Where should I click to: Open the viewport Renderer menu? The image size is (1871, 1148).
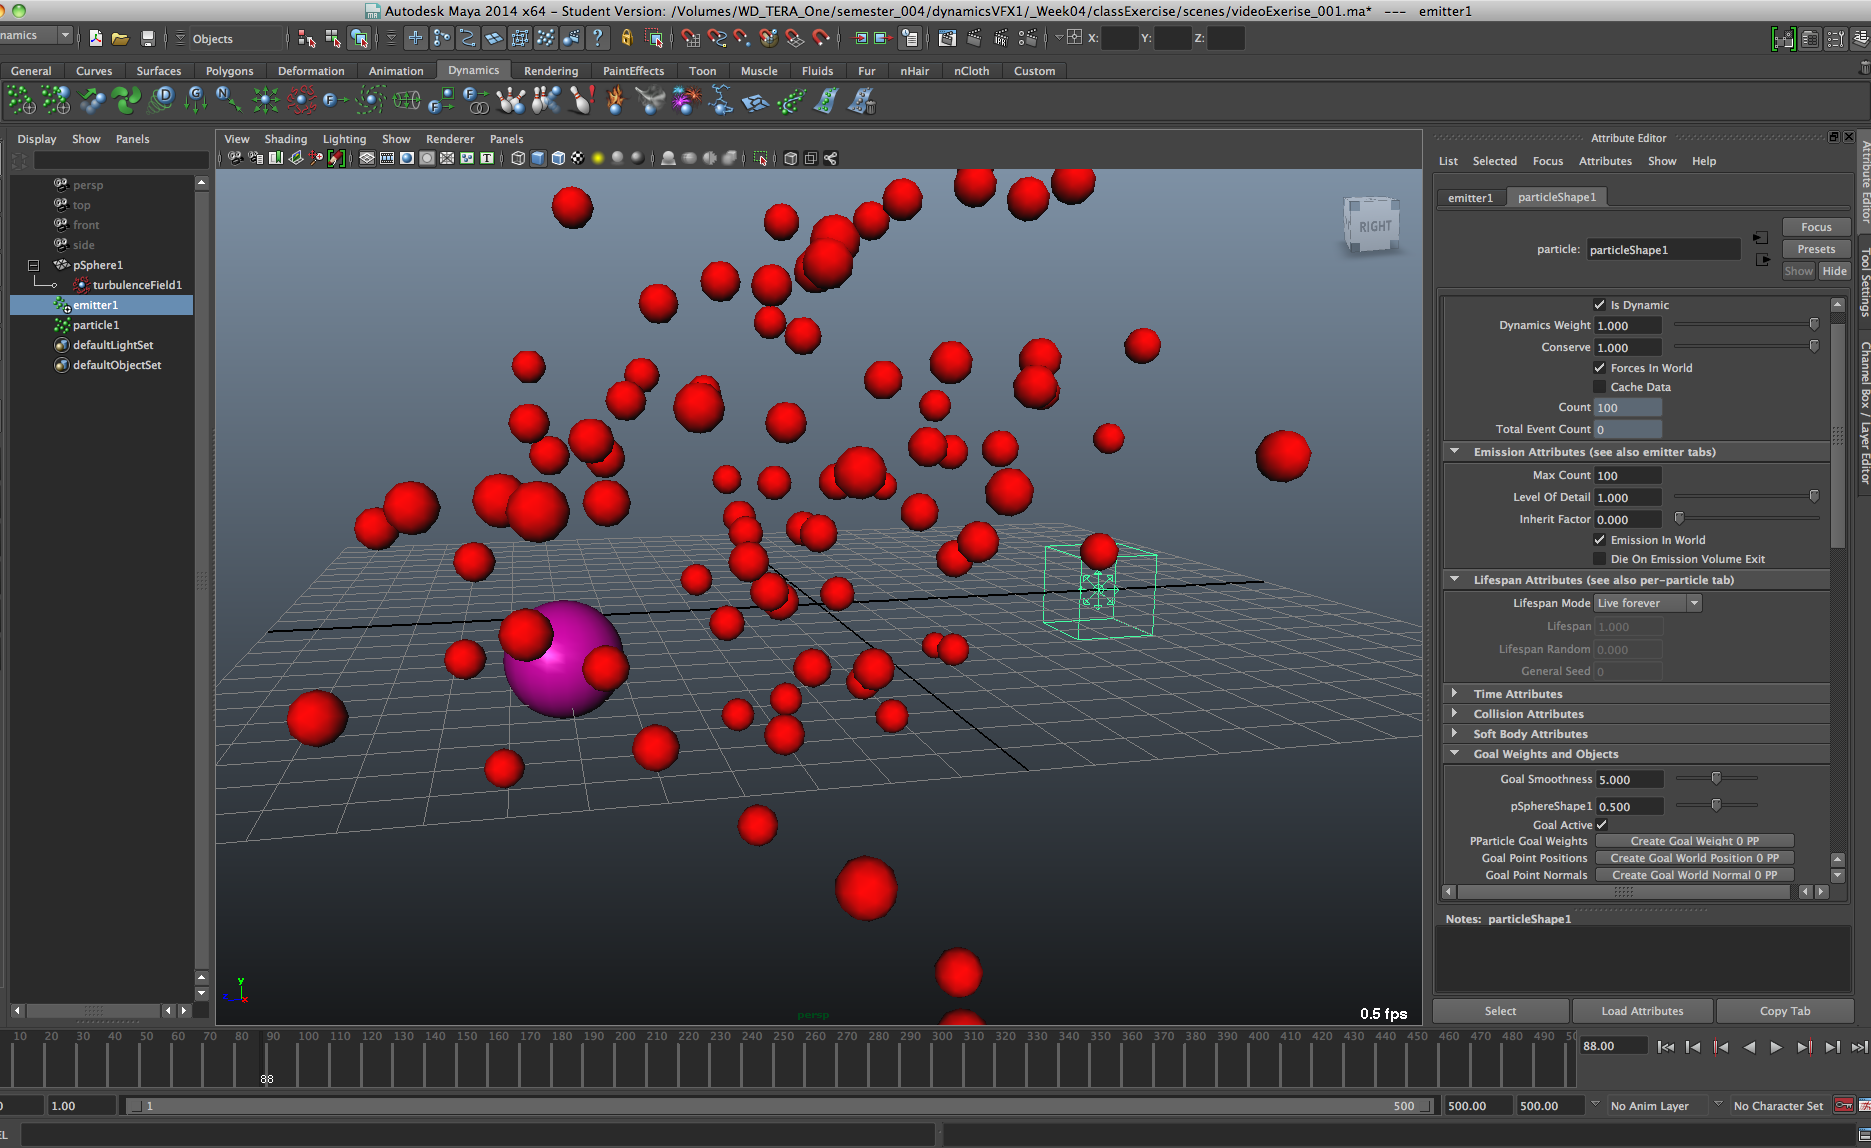pos(449,139)
